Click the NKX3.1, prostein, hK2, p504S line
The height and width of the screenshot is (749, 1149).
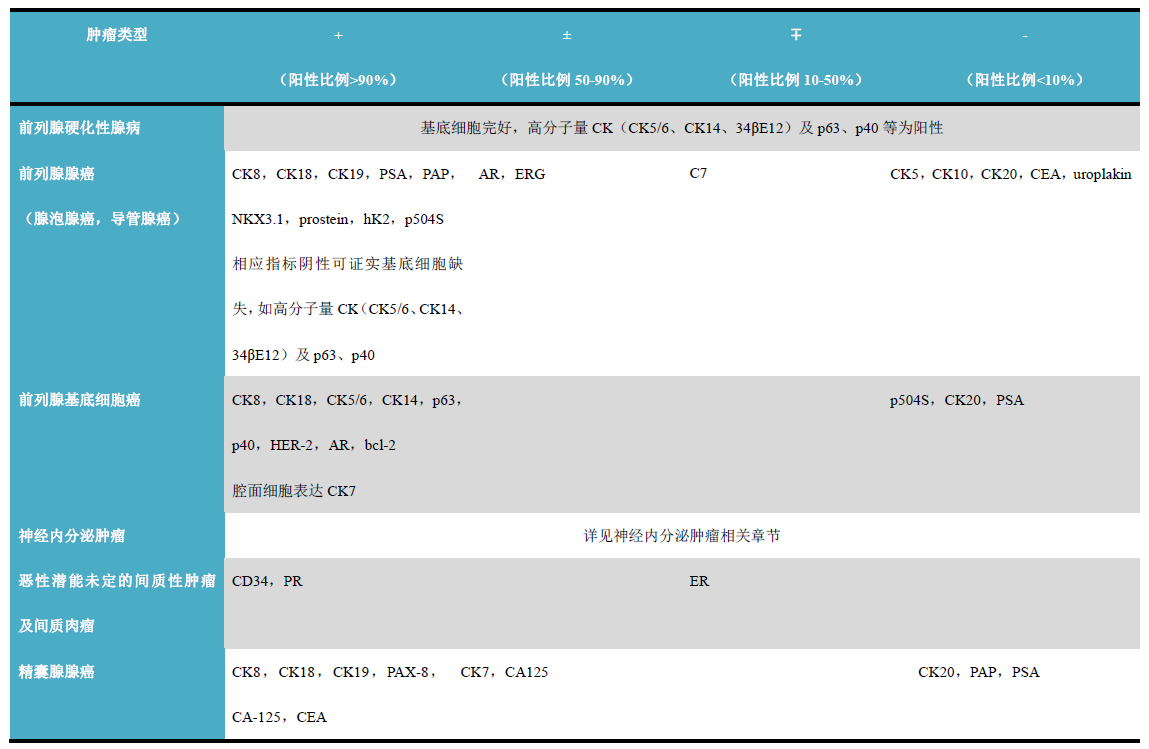point(337,219)
